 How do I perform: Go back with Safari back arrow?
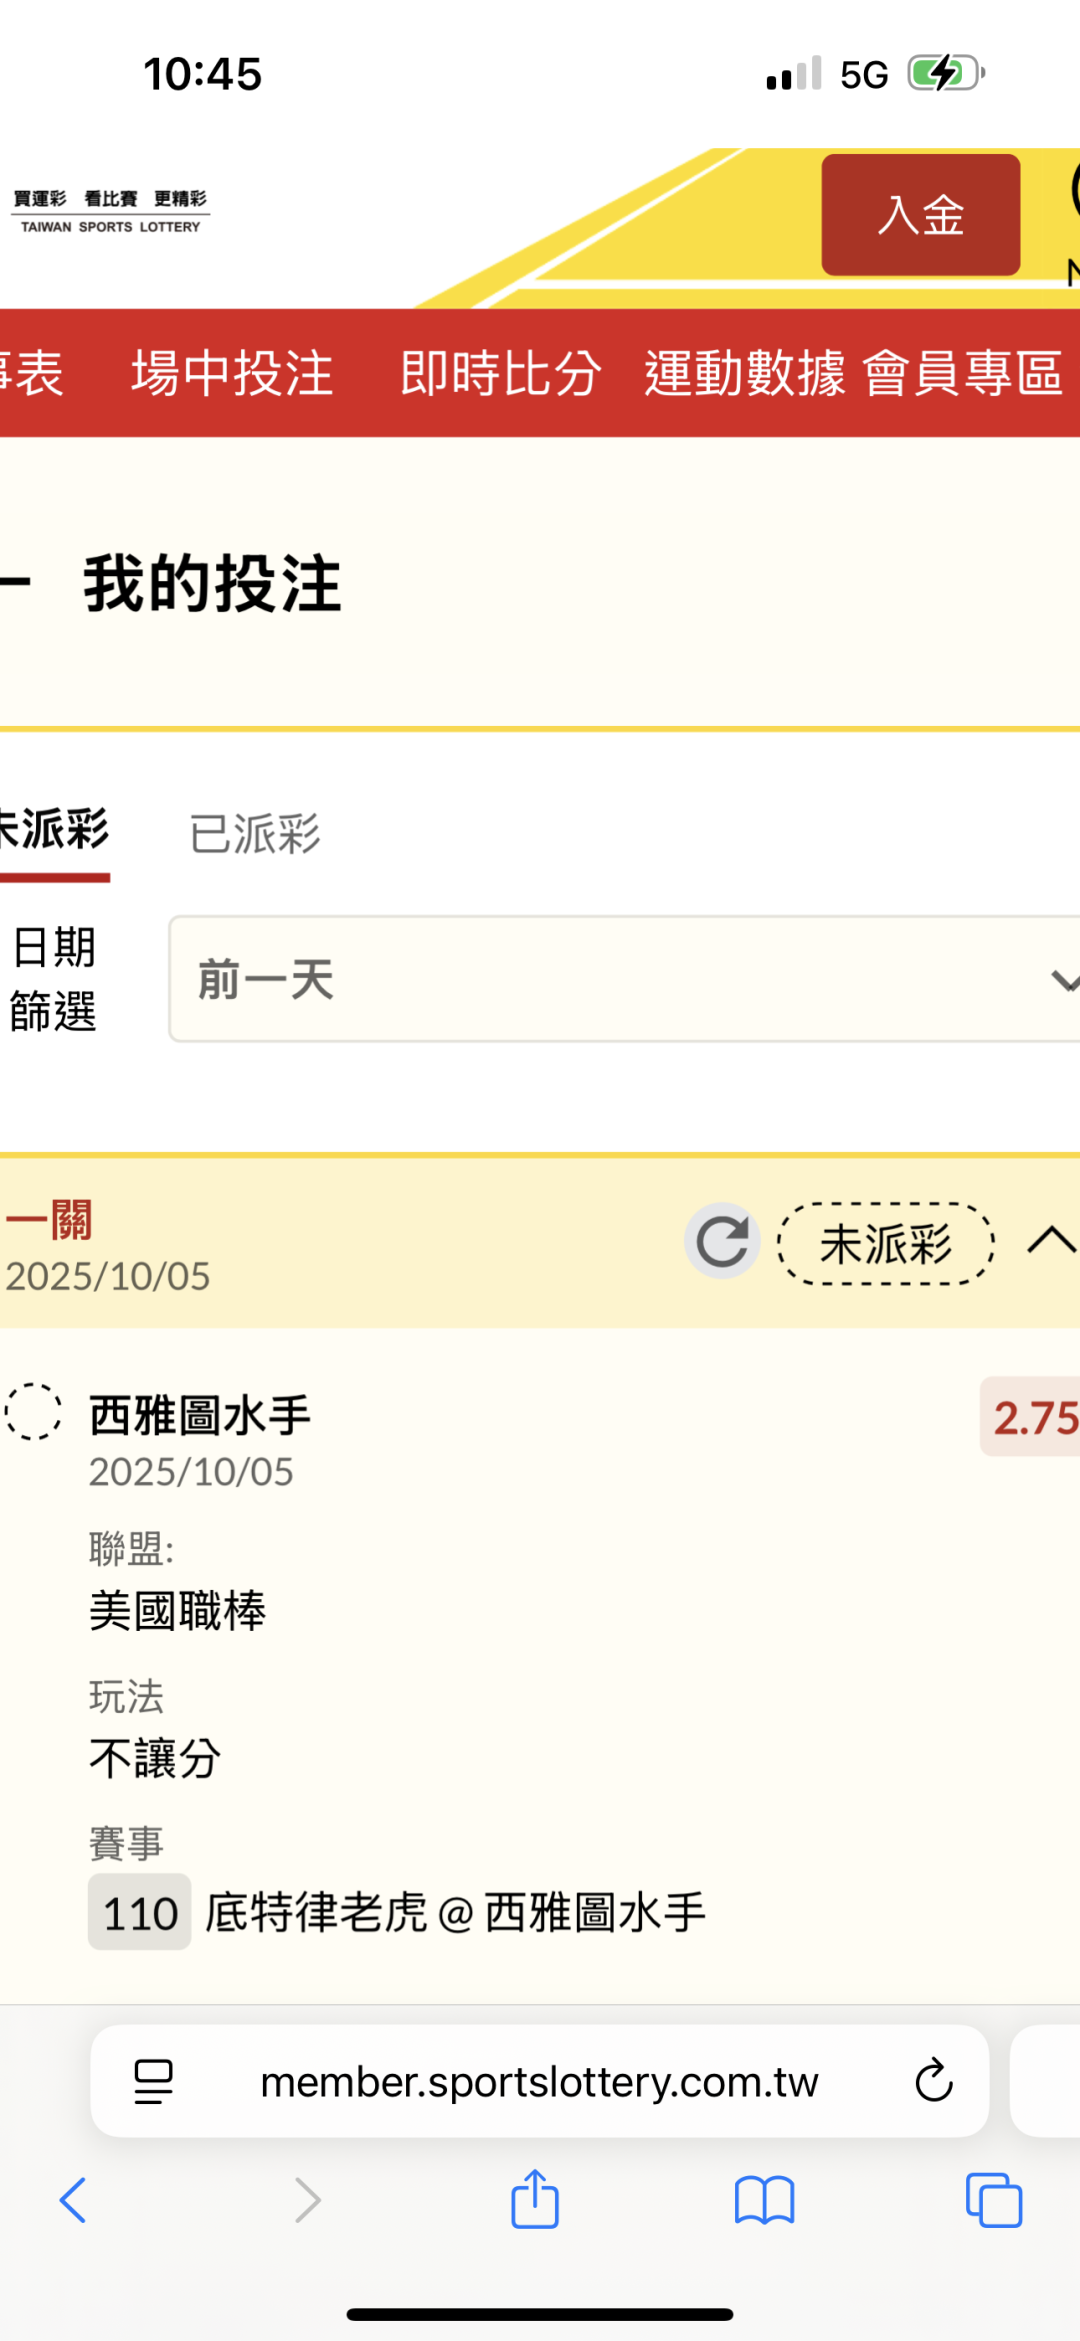(73, 2200)
